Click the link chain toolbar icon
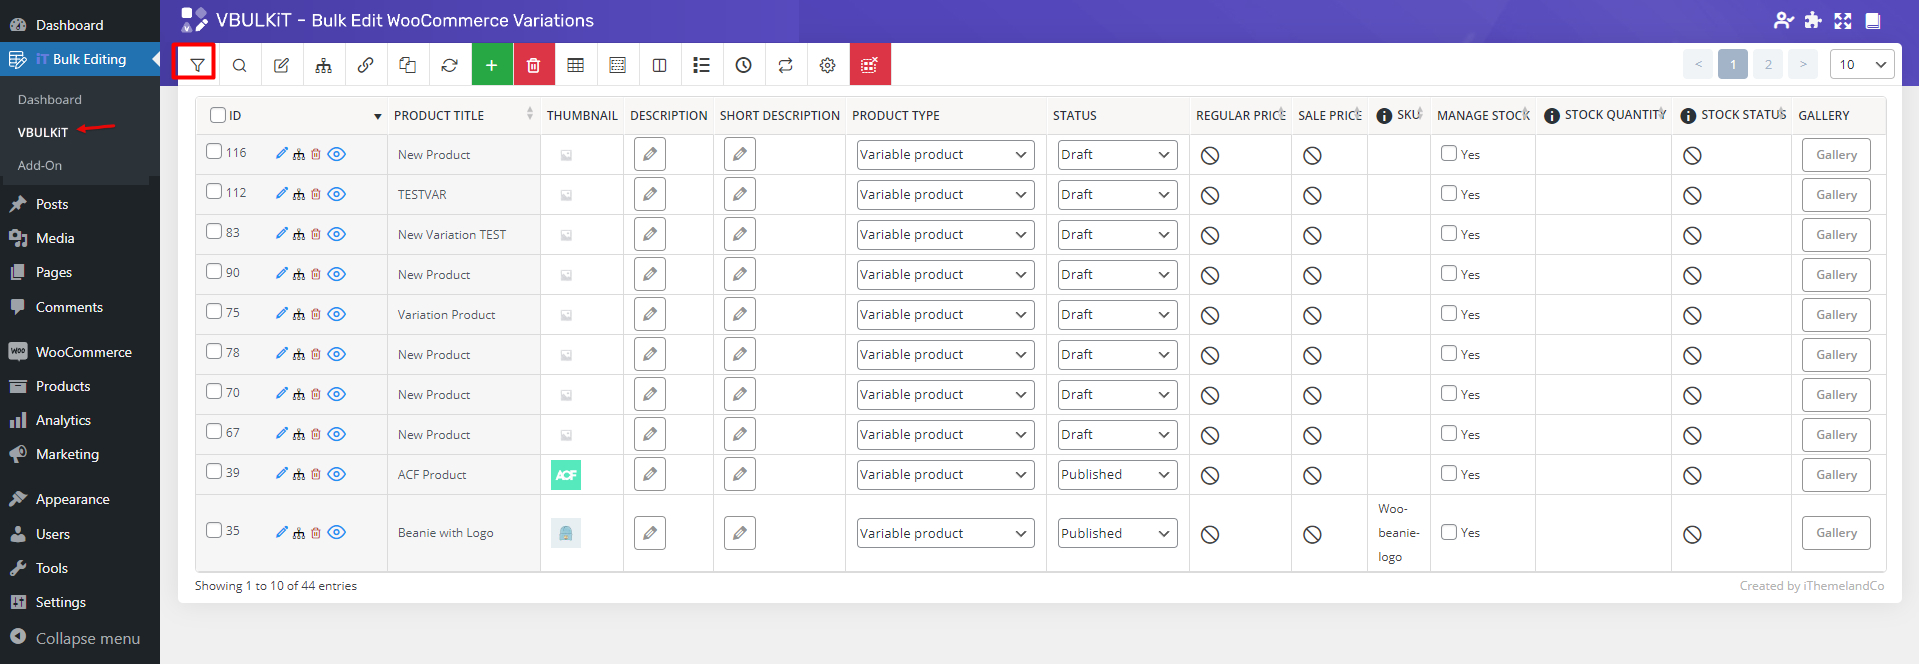The height and width of the screenshot is (664, 1919). (366, 65)
